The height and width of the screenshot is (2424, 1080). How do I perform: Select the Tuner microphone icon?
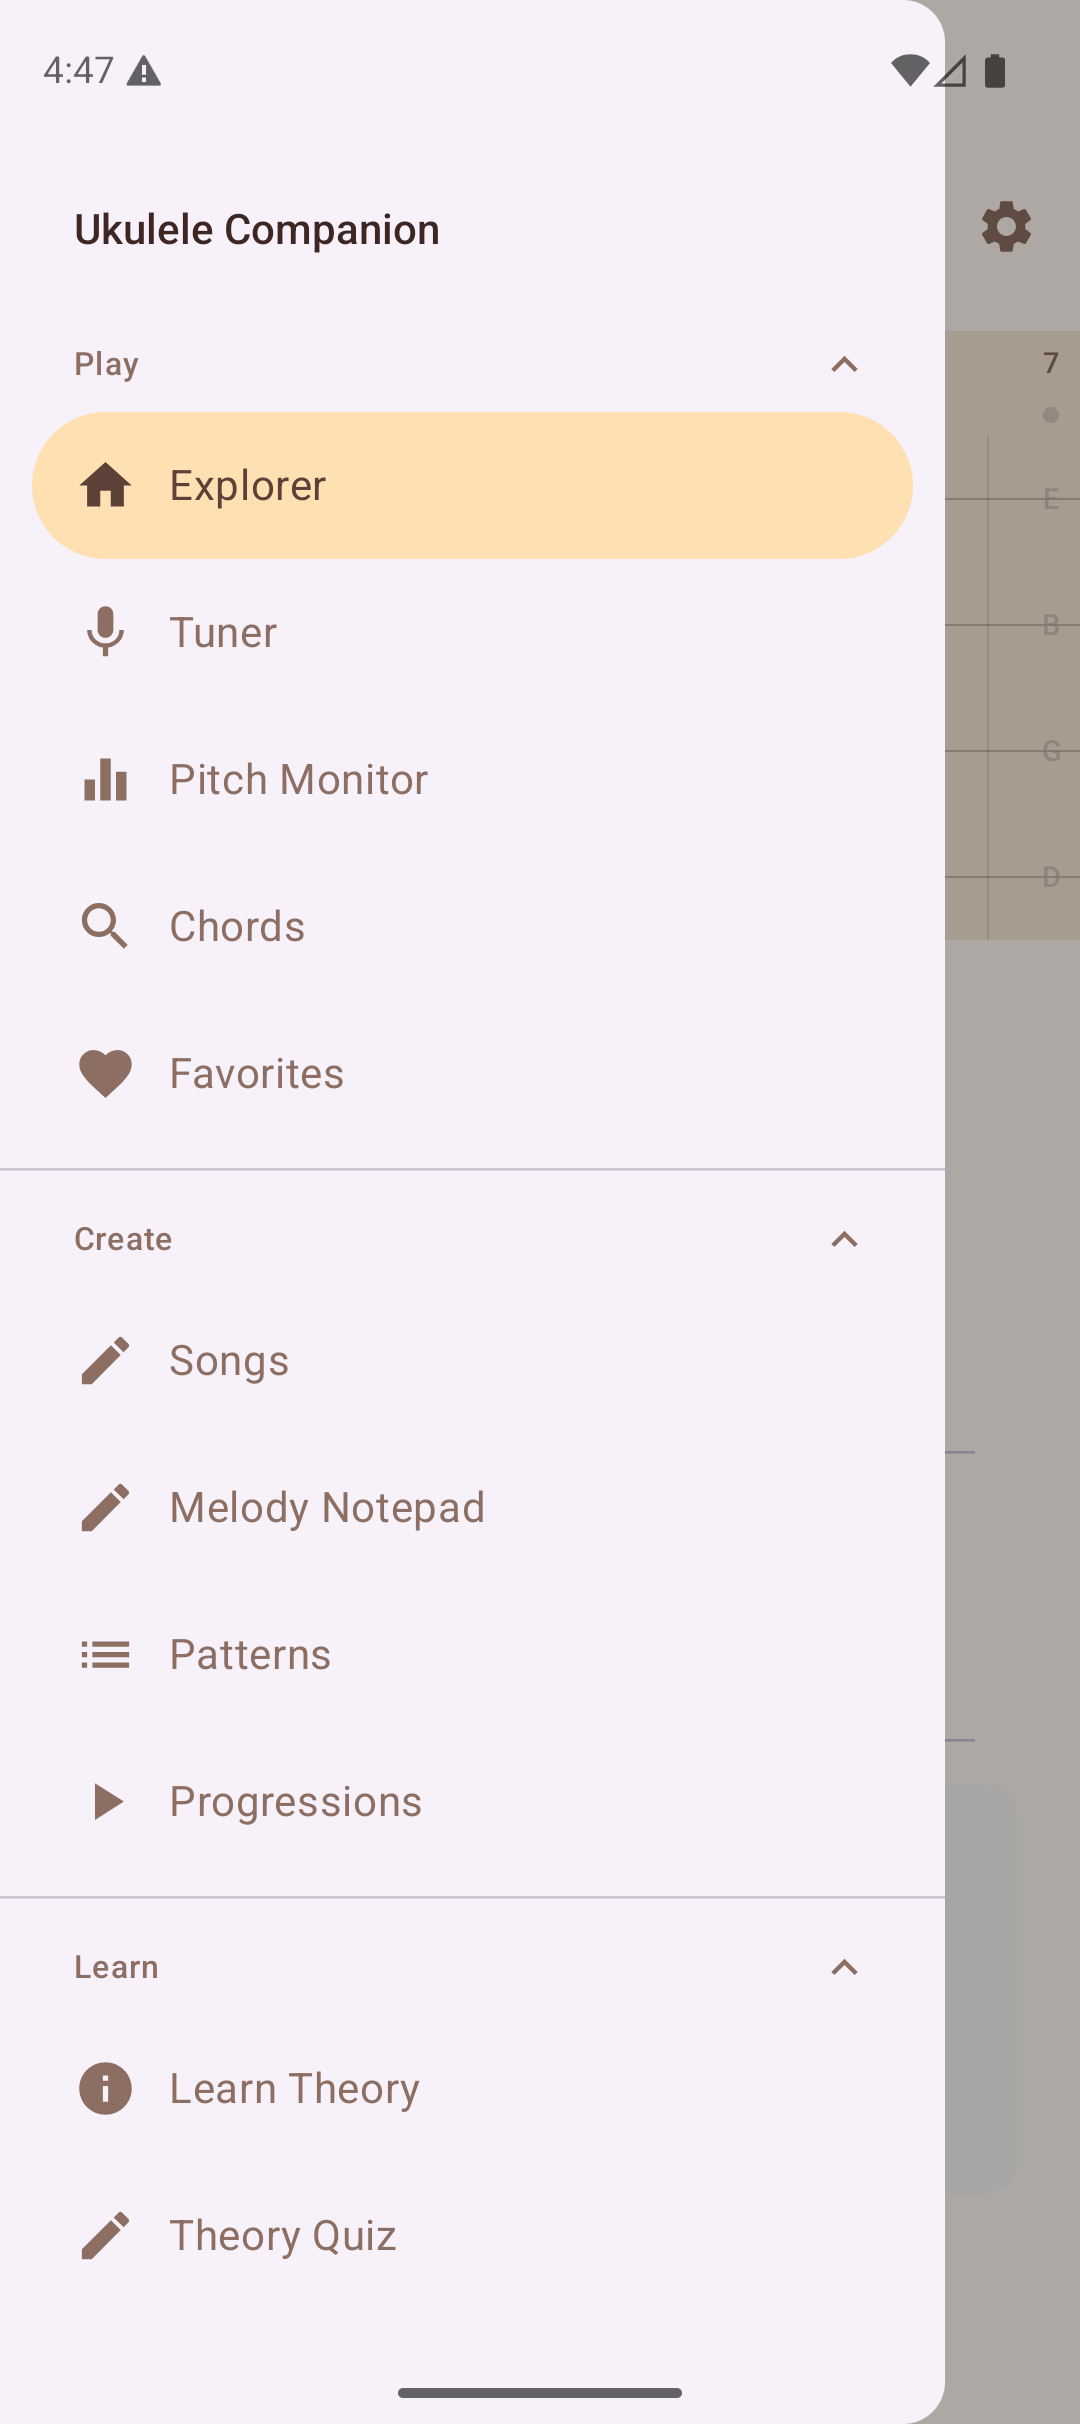104,632
